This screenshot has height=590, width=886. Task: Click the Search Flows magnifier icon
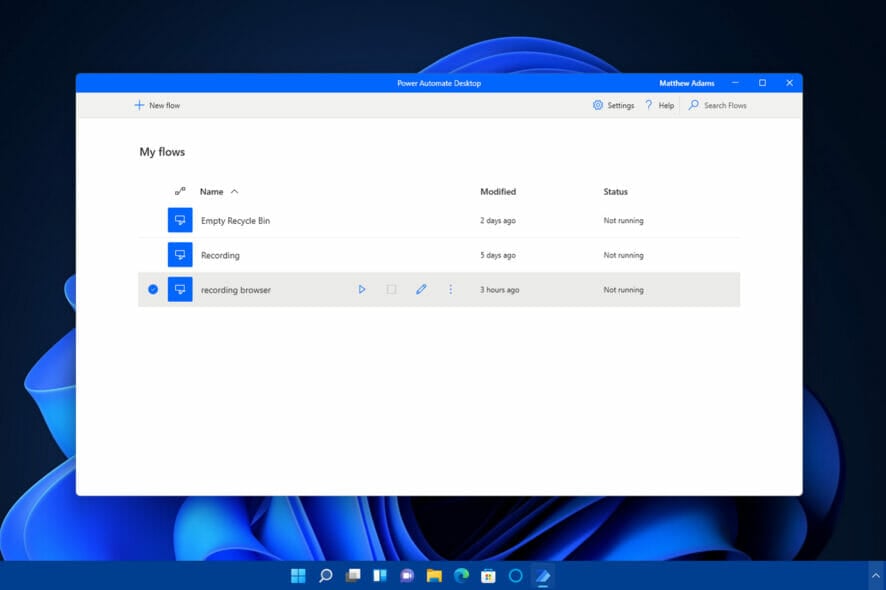click(693, 104)
